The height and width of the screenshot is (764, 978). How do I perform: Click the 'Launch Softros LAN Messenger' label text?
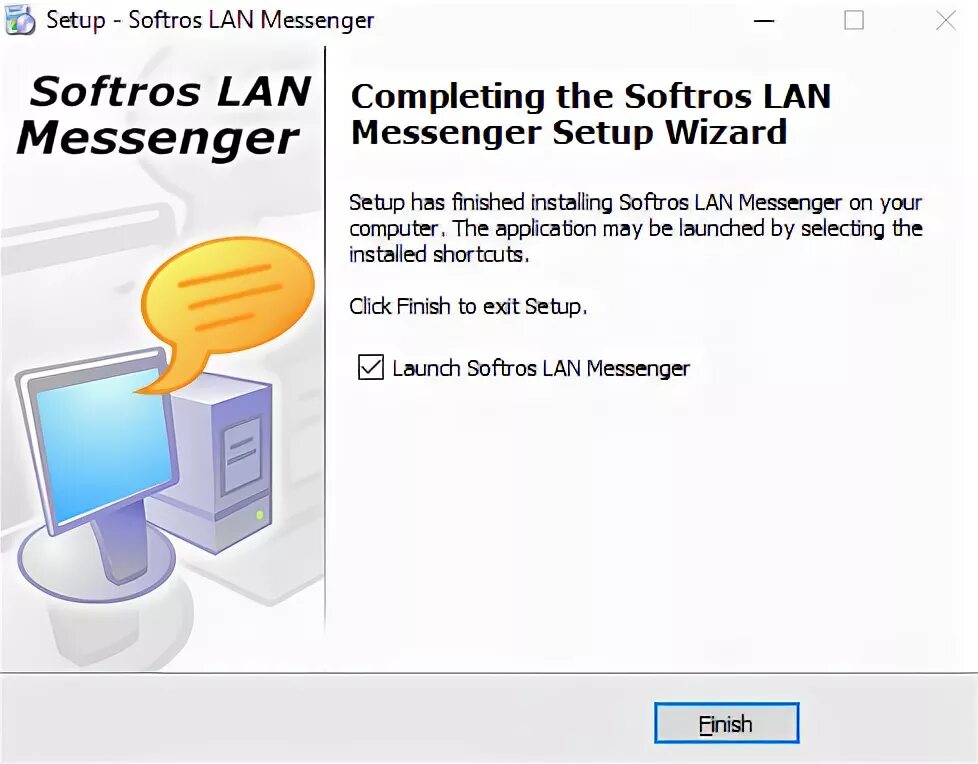[541, 368]
